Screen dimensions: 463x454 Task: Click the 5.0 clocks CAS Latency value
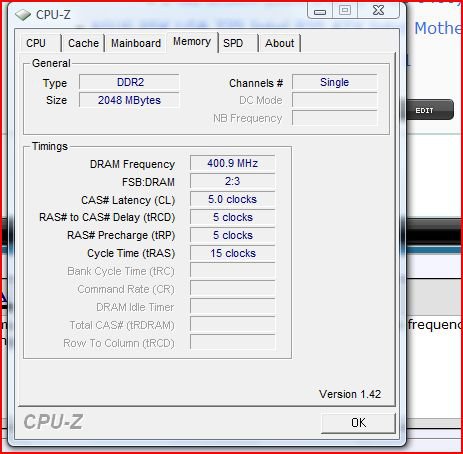point(233,199)
